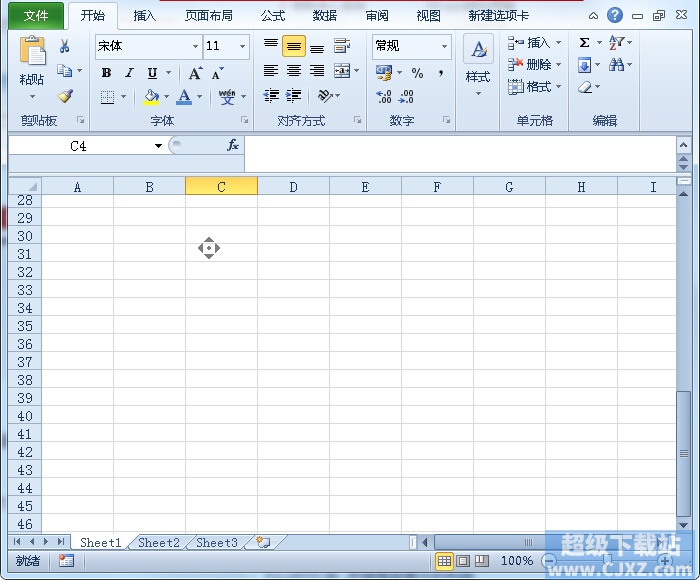Click the Fill down icon
The width and height of the screenshot is (700, 580).
584,65
